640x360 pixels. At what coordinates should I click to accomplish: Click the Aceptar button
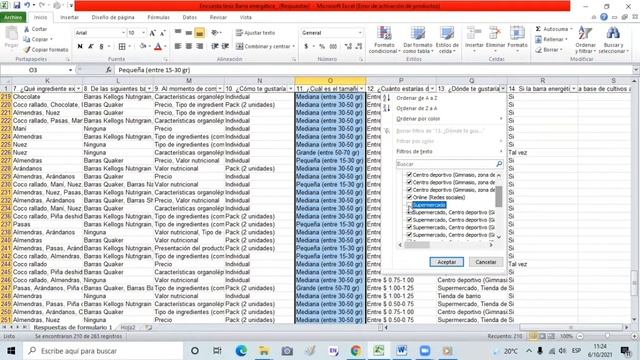447,262
